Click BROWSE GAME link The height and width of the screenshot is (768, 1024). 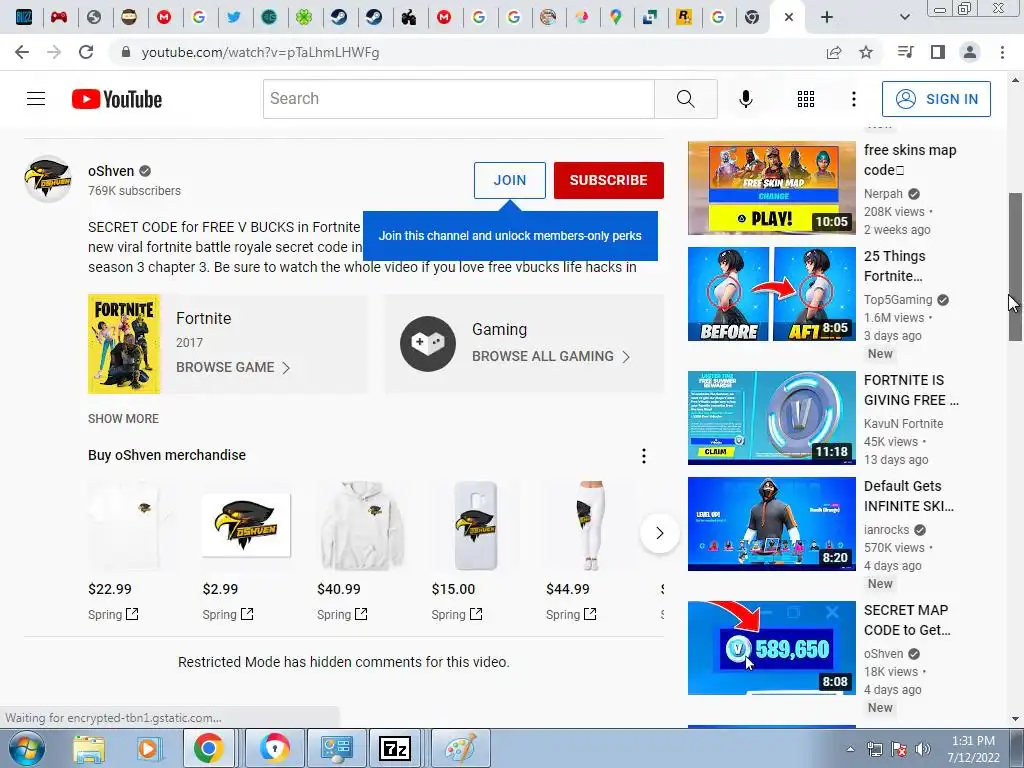232,368
